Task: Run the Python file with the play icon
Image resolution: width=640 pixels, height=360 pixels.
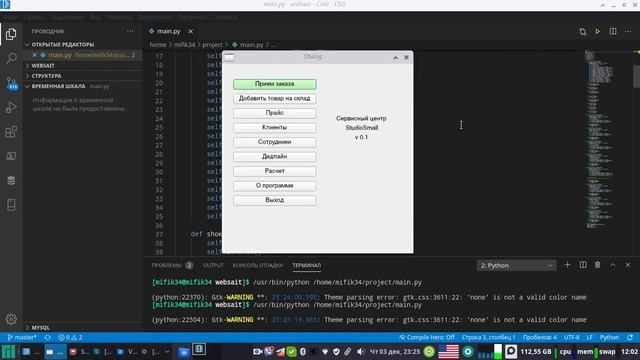Action: point(598,31)
